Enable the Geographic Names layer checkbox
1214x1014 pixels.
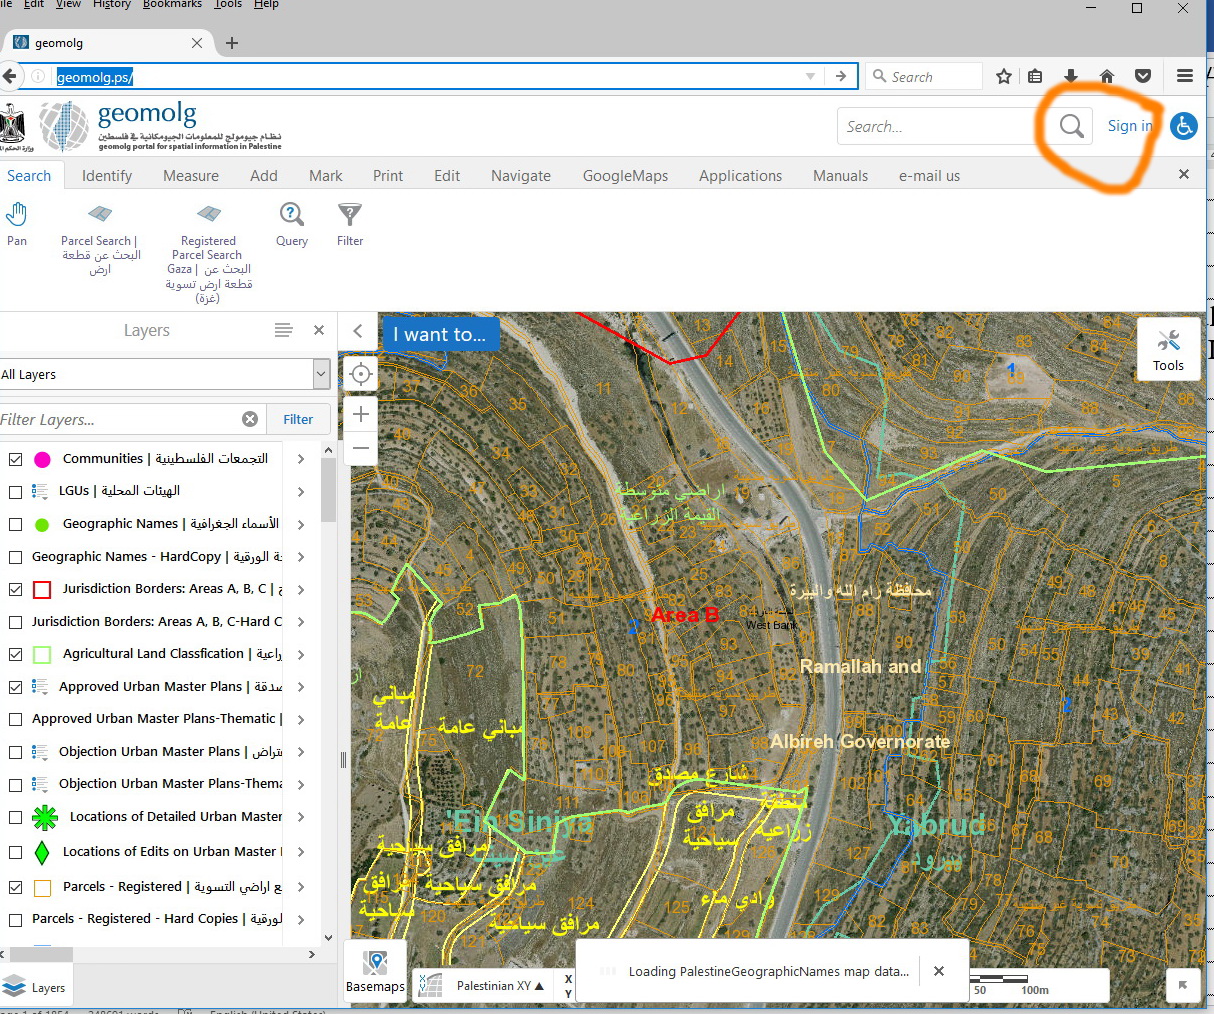coord(15,524)
